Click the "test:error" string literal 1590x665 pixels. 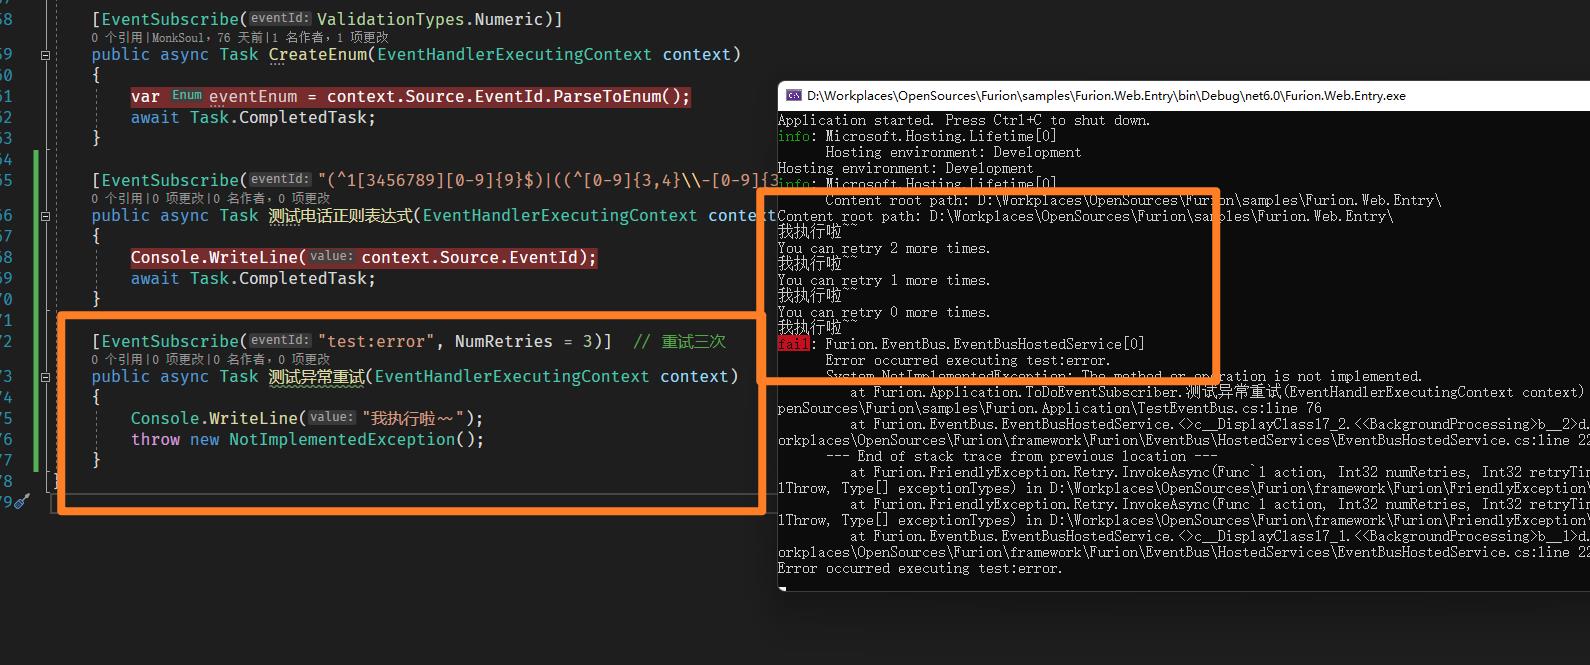pyautogui.click(x=376, y=342)
